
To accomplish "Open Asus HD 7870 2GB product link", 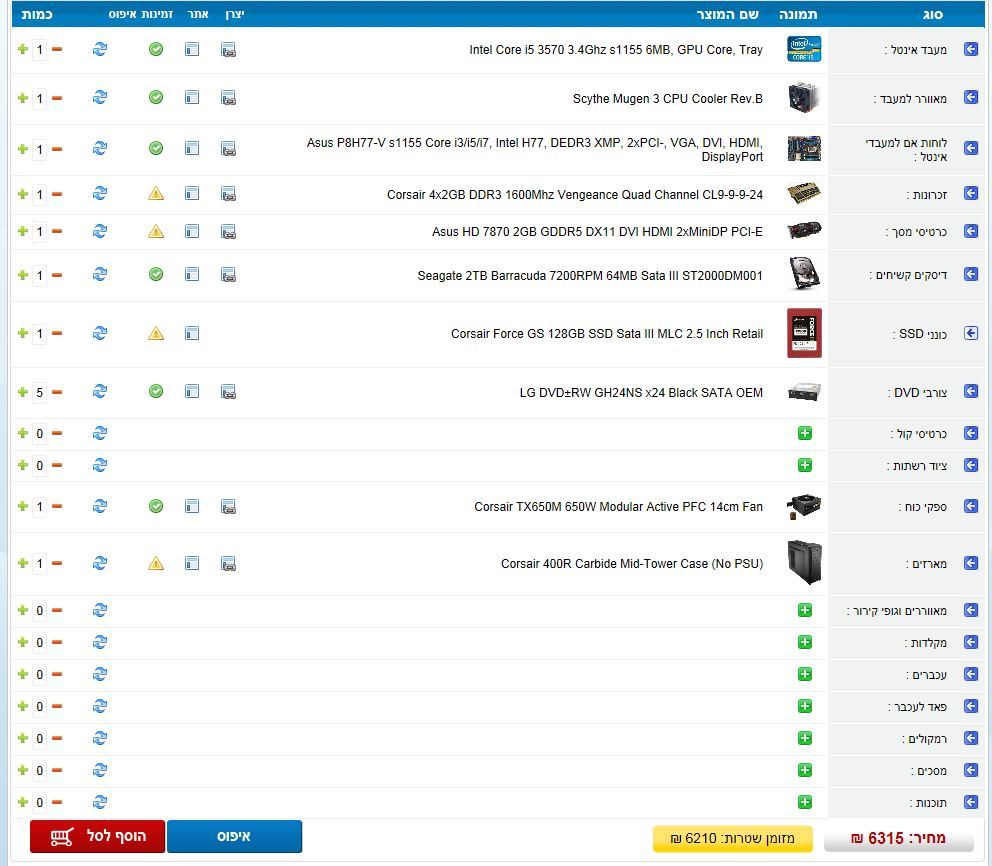I will (597, 232).
